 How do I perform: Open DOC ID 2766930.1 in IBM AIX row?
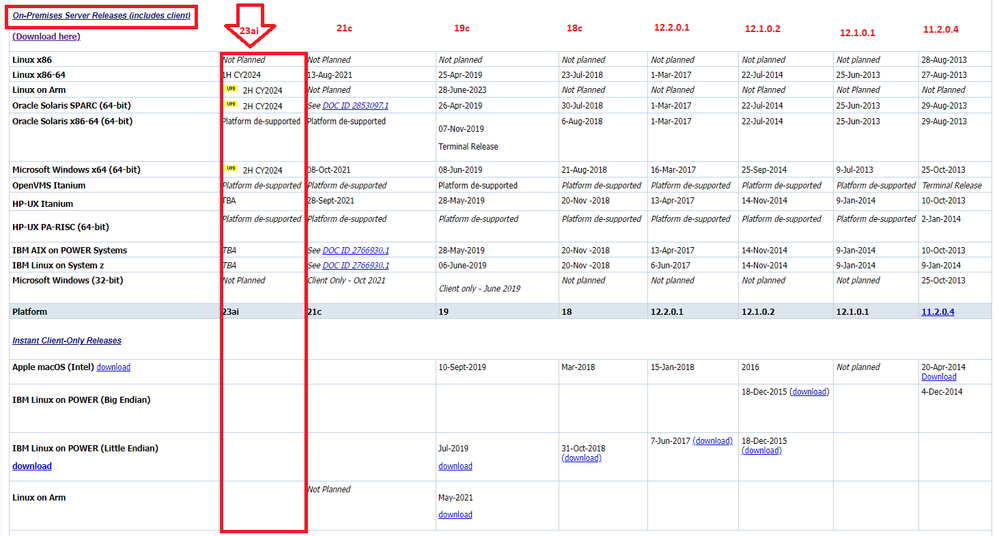coord(356,250)
